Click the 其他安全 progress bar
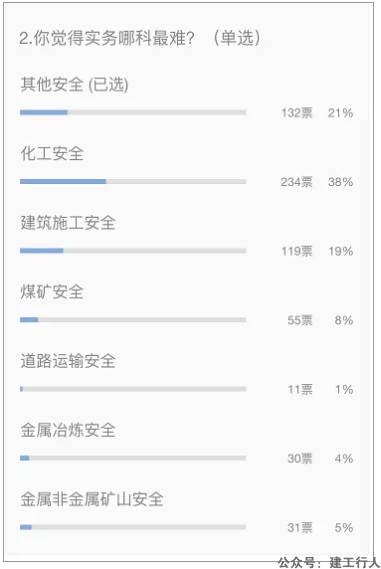Image resolution: width=381 pixels, height=569 pixels. pos(133,112)
